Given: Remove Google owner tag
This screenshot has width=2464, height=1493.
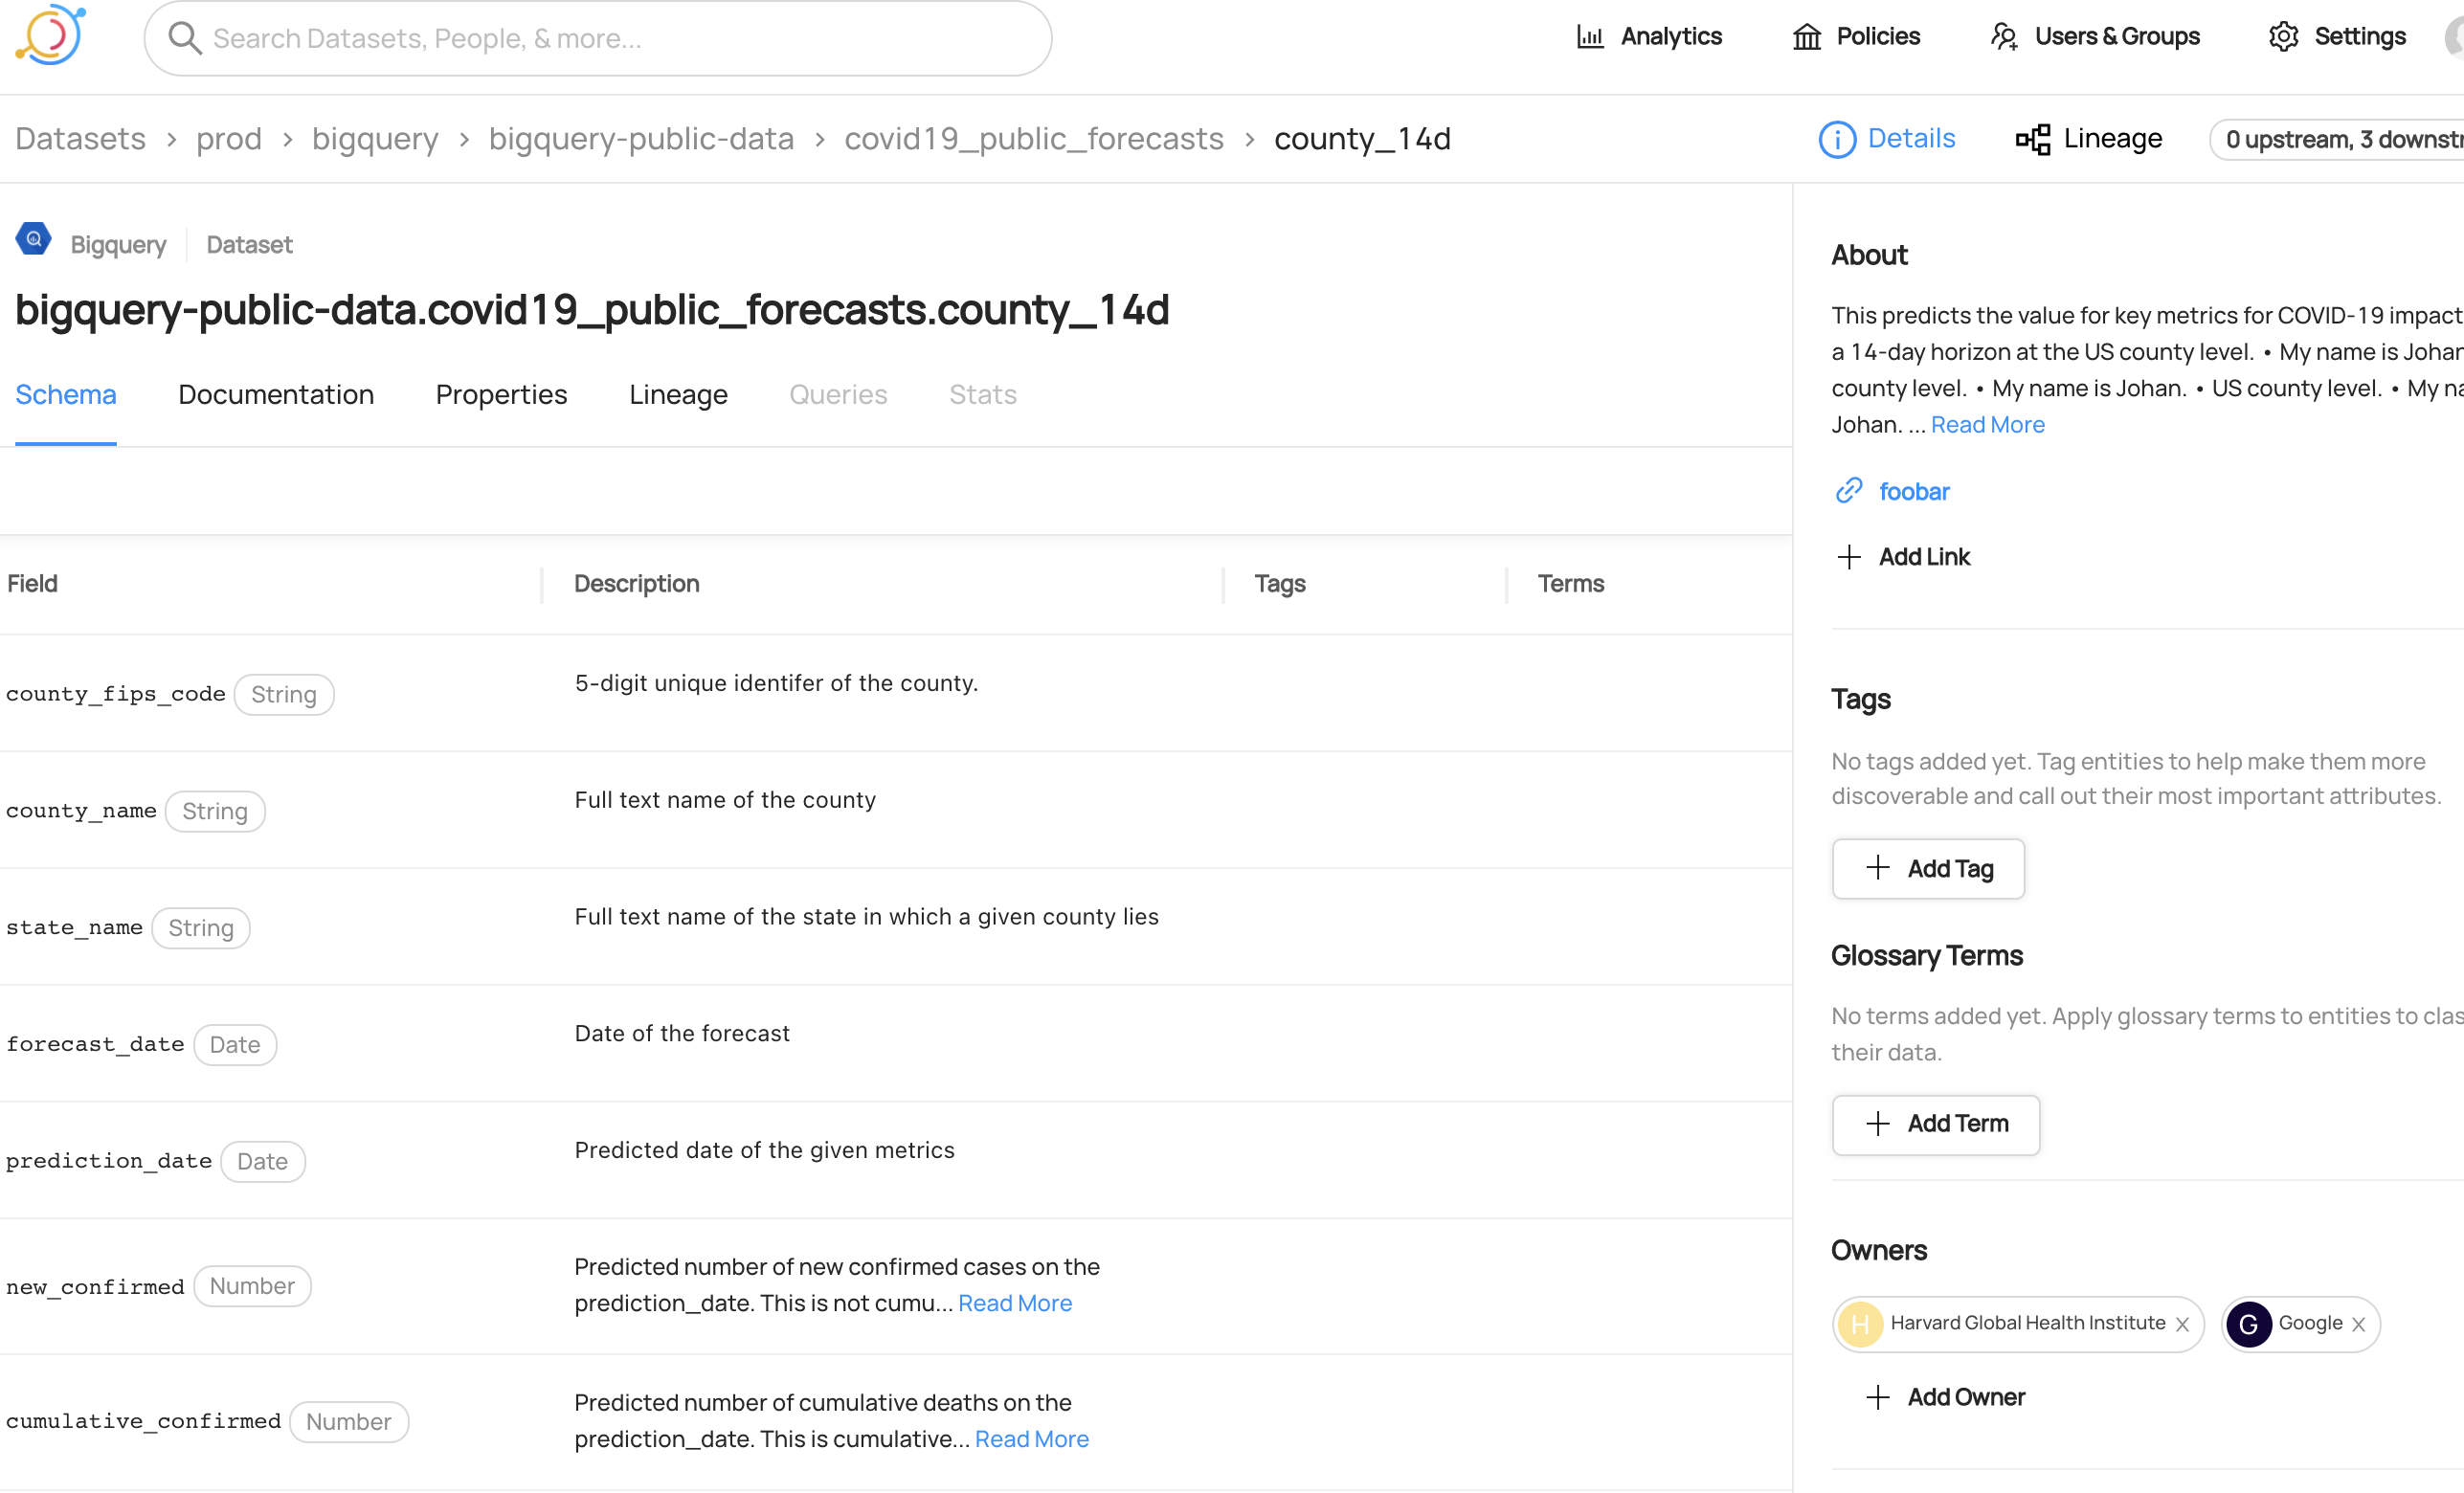Looking at the screenshot, I should [2359, 1324].
